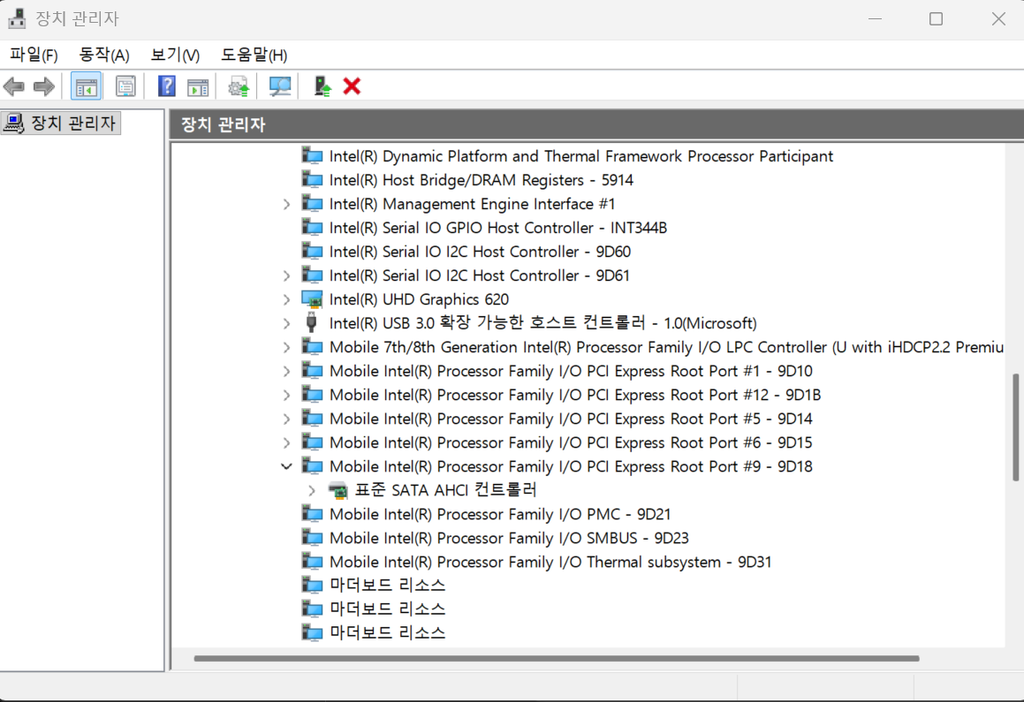This screenshot has height=702, width=1024.
Task: Select PCI Express Root Port #9 - 9D18 label
Action: click(x=571, y=466)
